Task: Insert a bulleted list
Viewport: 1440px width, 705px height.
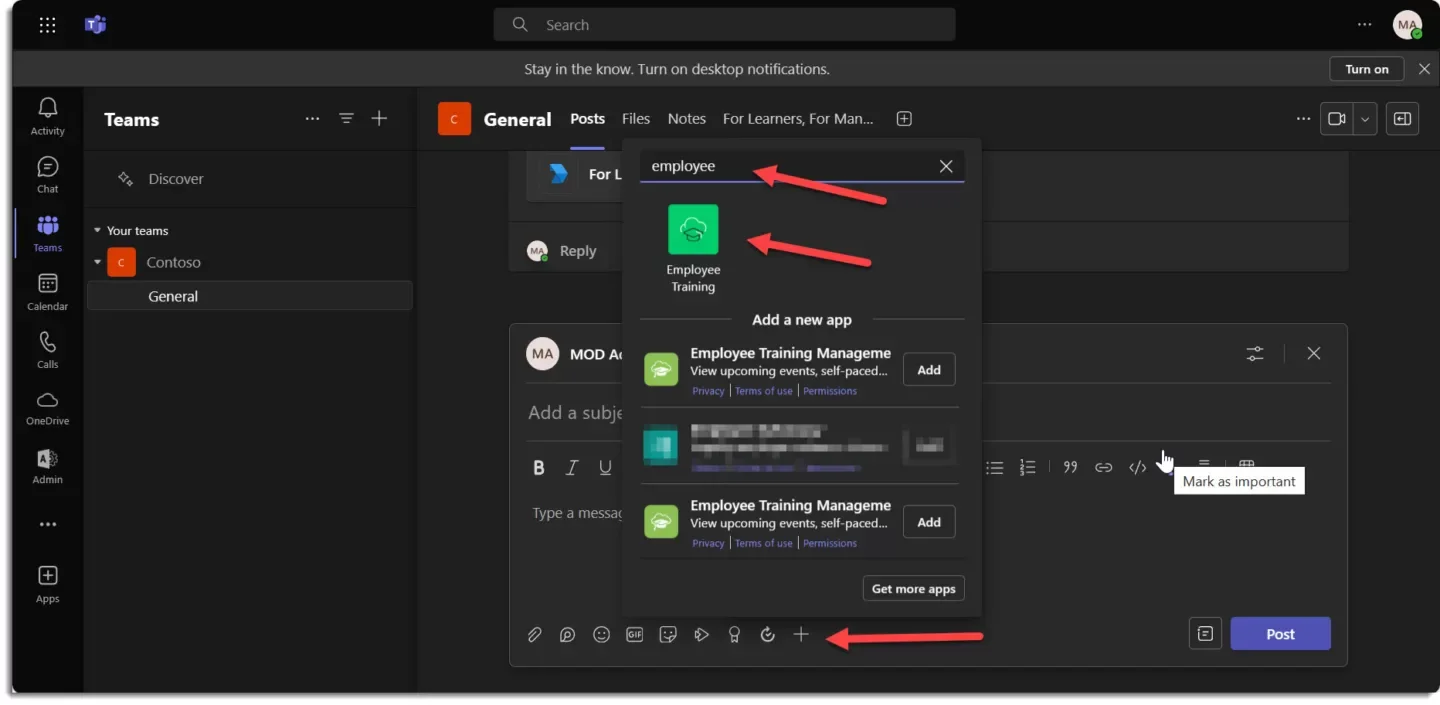Action: [x=994, y=467]
